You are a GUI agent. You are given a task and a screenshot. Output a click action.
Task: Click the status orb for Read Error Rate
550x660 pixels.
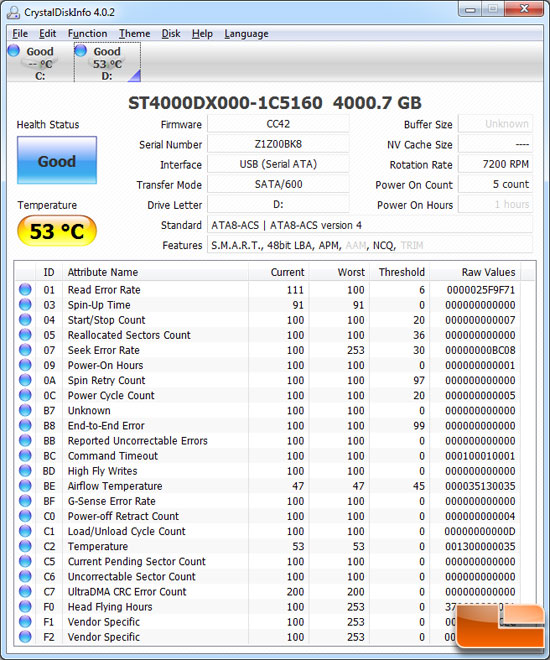point(25,290)
